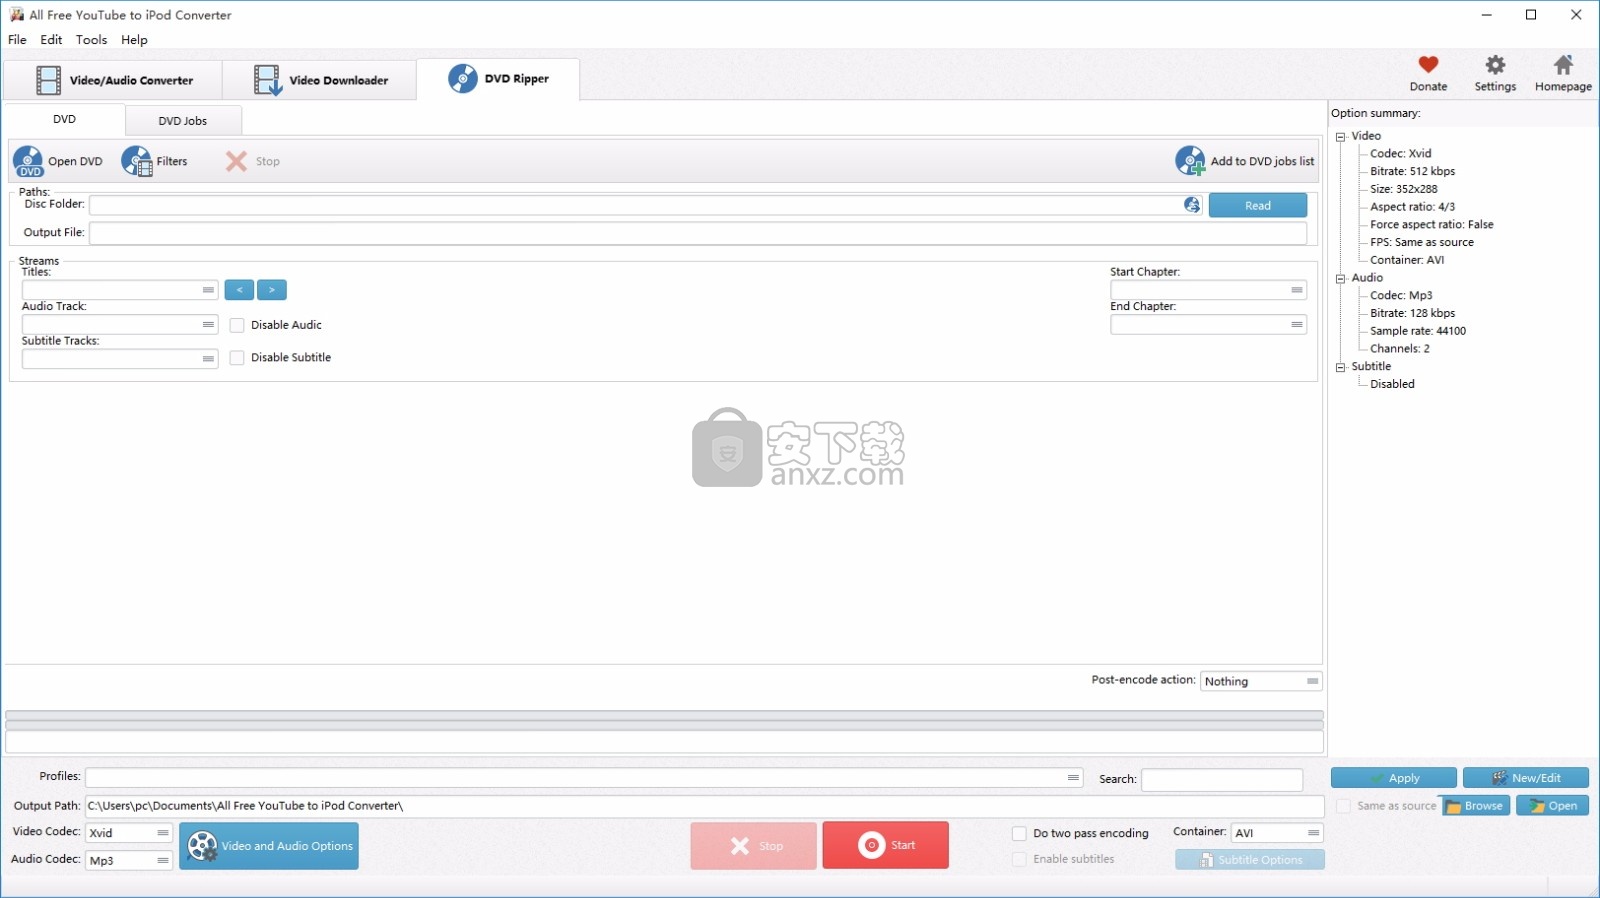Open the Audio Track dropdown
1600x898 pixels.
tap(120, 325)
